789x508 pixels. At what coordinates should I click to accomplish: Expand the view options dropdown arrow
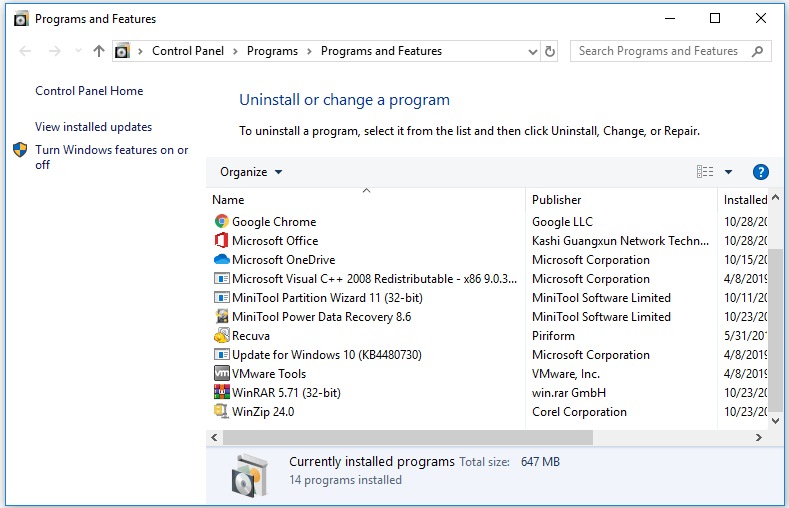728,172
